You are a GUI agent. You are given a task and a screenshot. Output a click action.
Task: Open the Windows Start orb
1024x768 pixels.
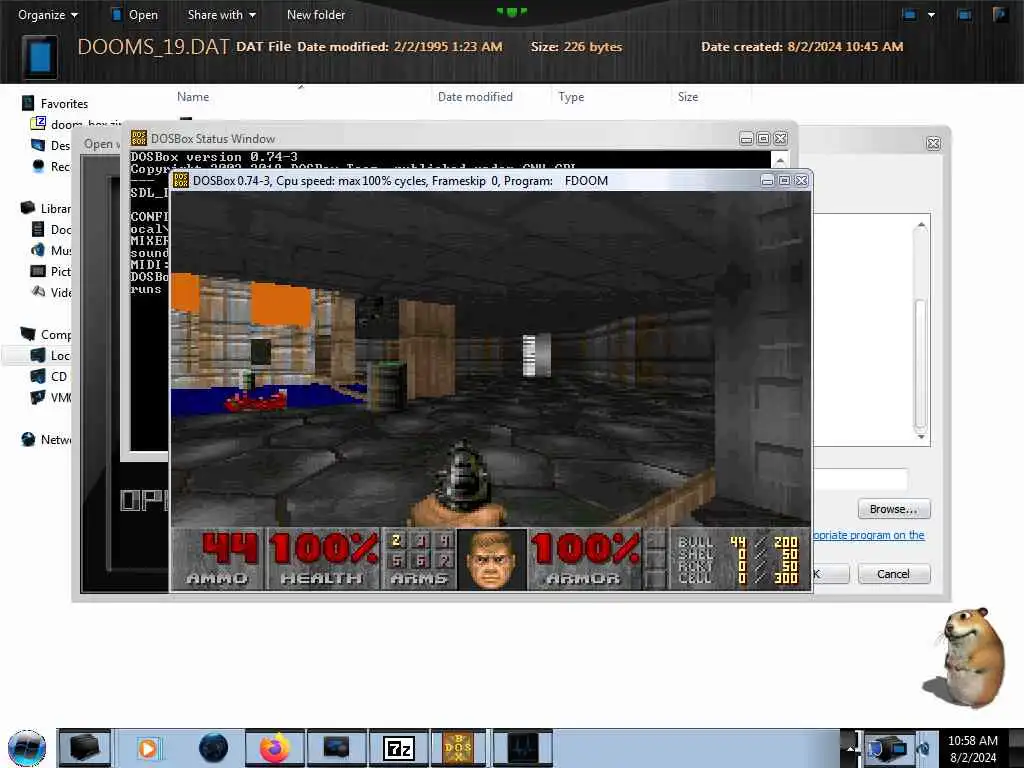coord(27,748)
